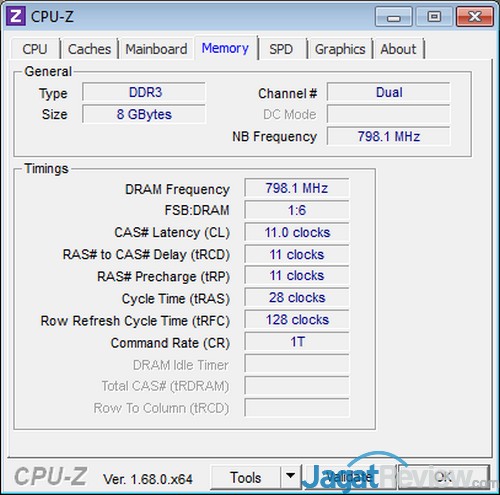
Task: Switch to the Graphics tab
Action: pos(340,49)
